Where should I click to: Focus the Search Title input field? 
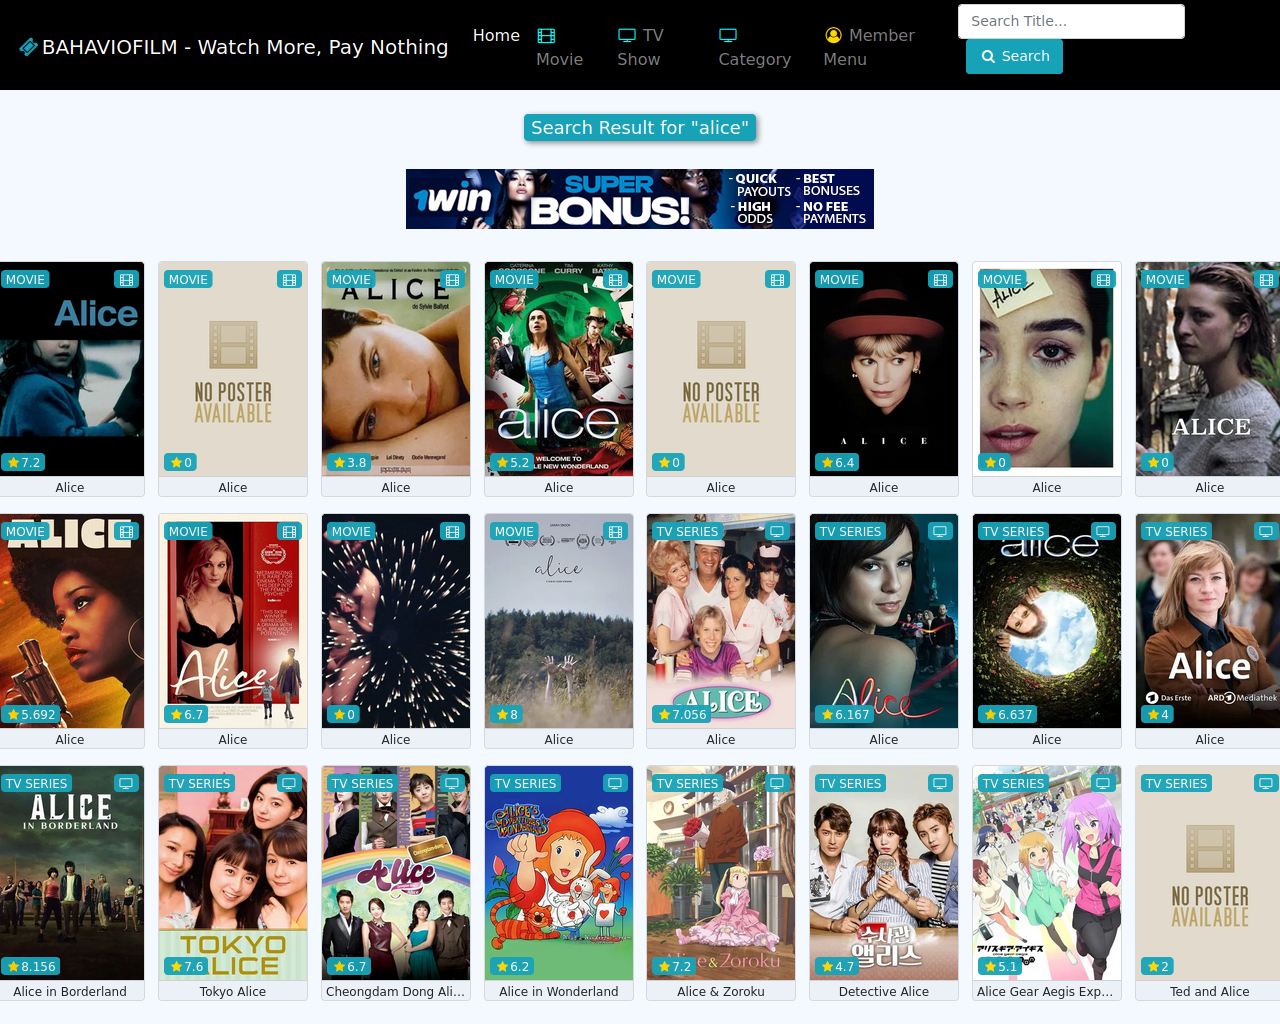point(1071,21)
